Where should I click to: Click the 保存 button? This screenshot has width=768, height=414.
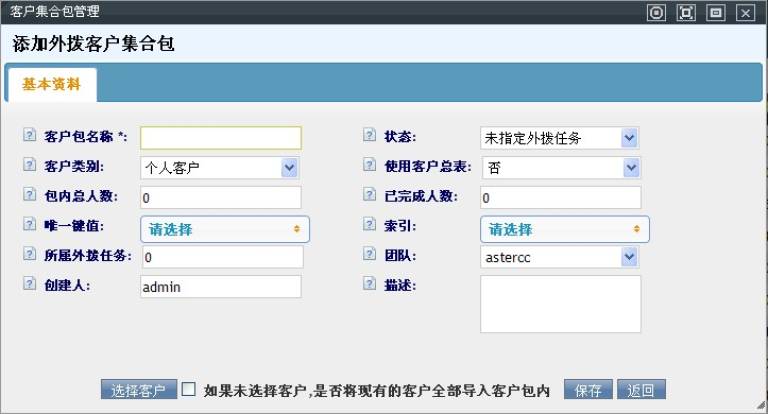tap(588, 390)
